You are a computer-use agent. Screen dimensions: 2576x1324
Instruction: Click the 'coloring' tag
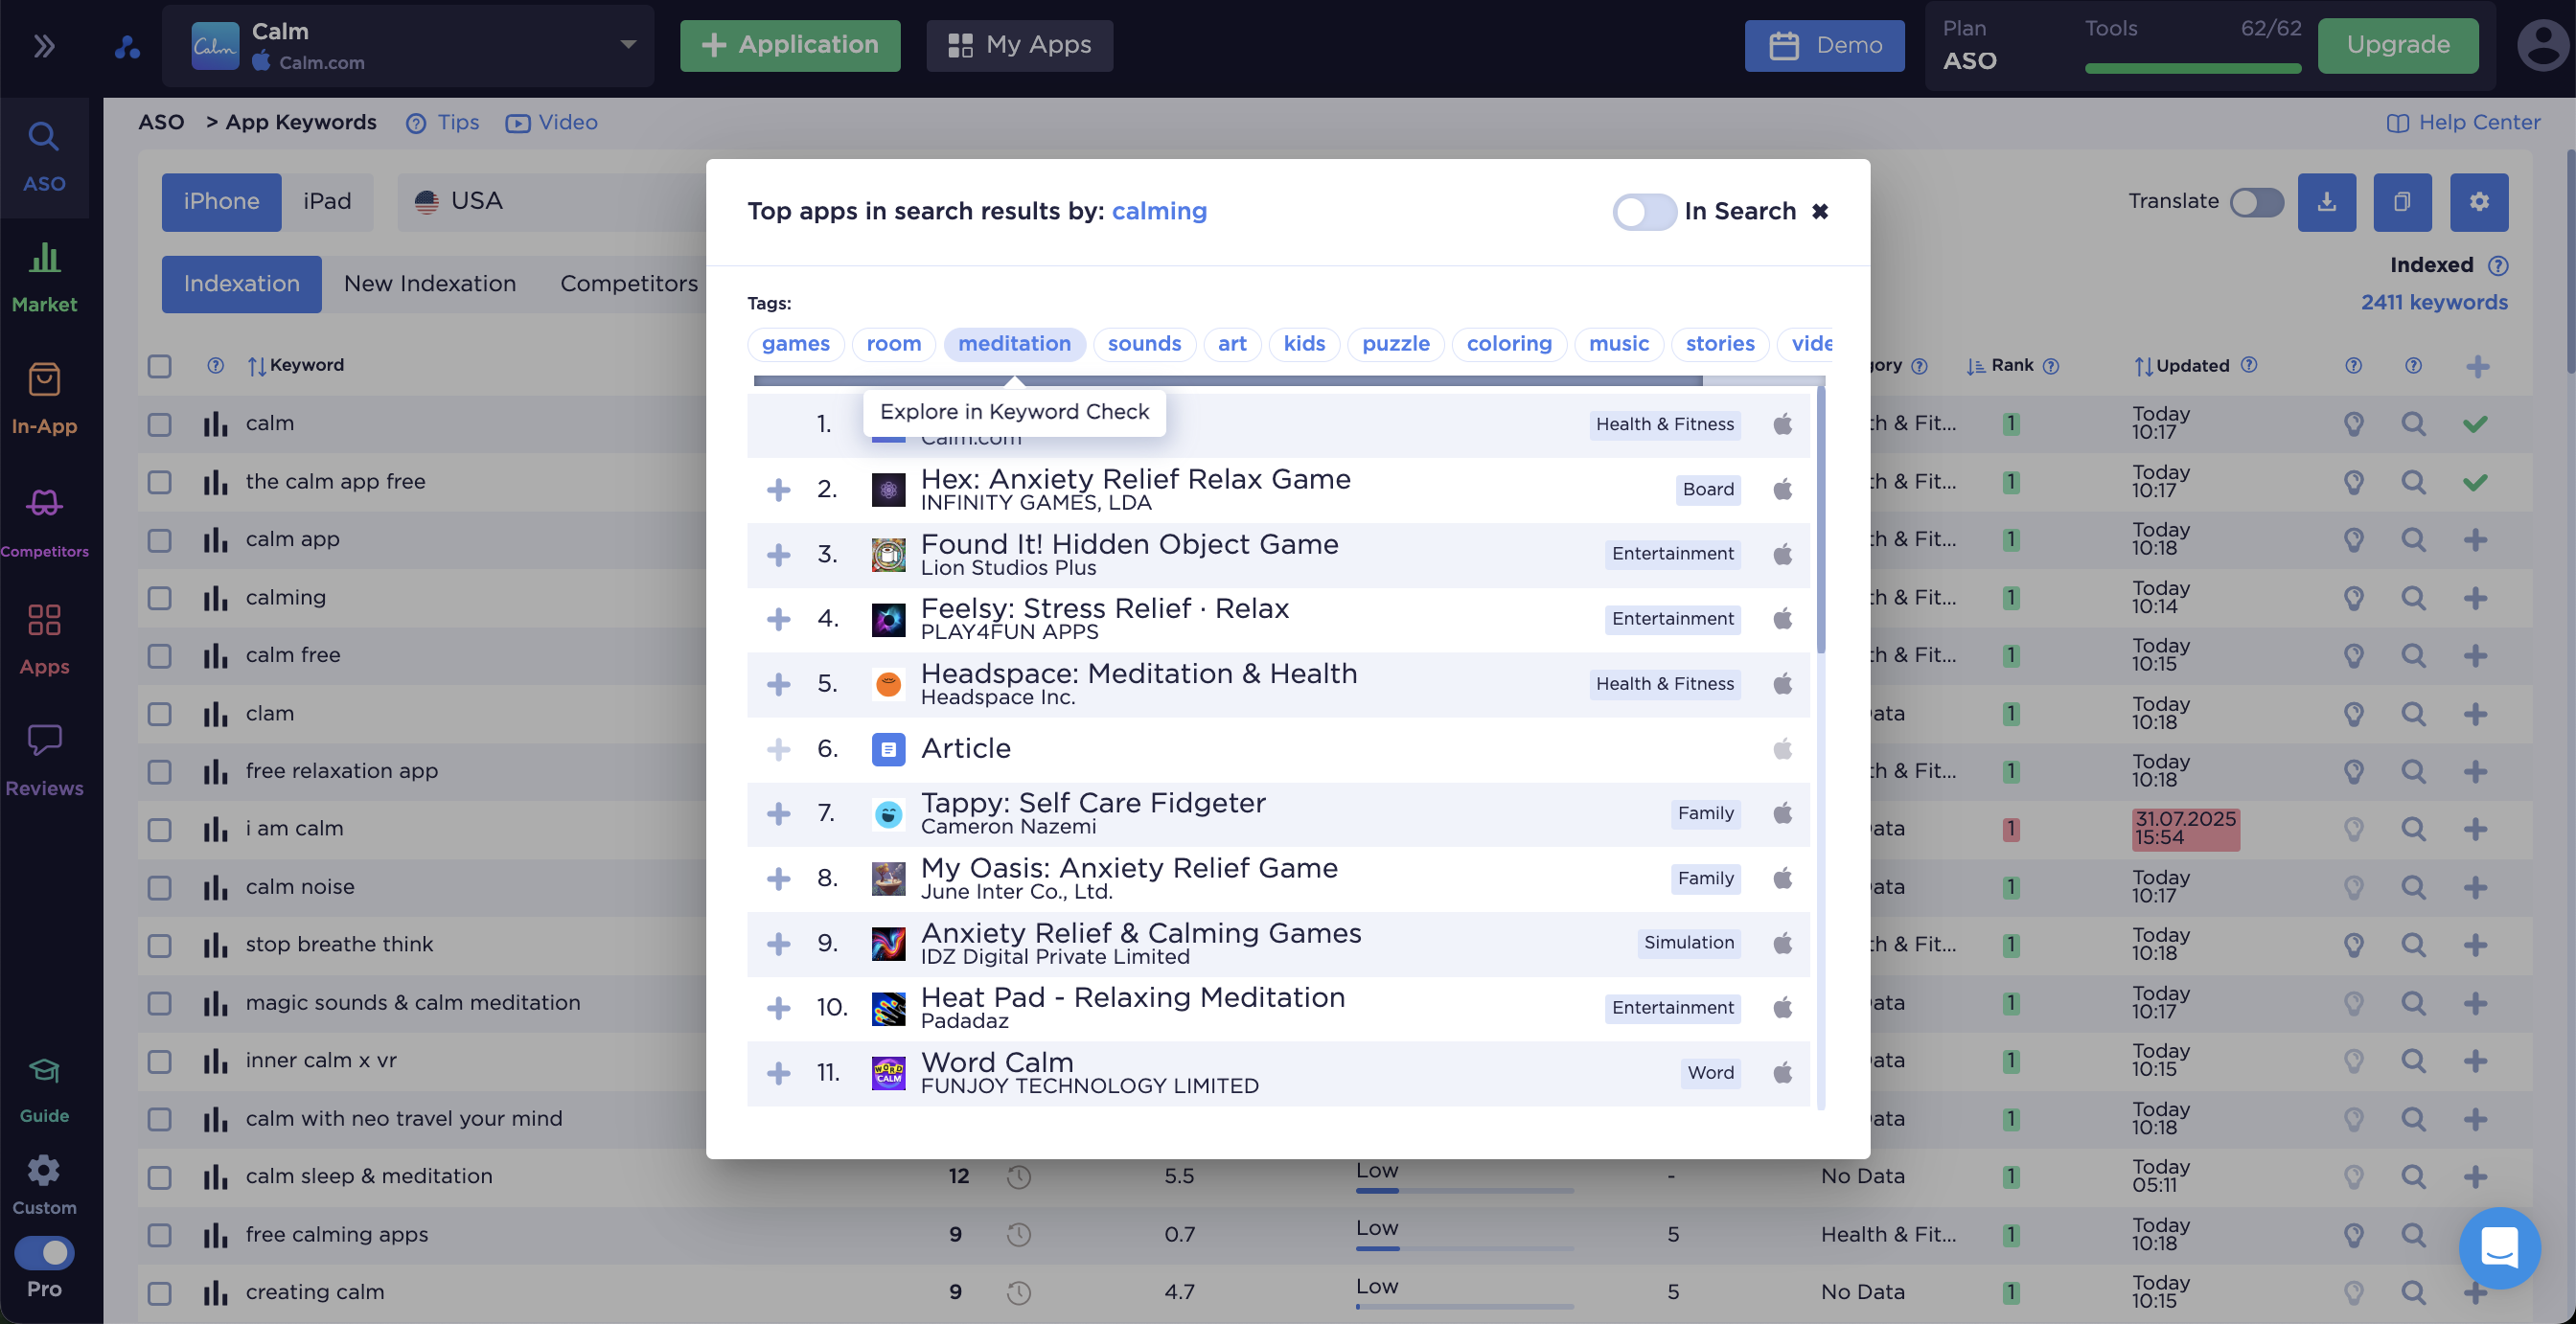coord(1508,344)
